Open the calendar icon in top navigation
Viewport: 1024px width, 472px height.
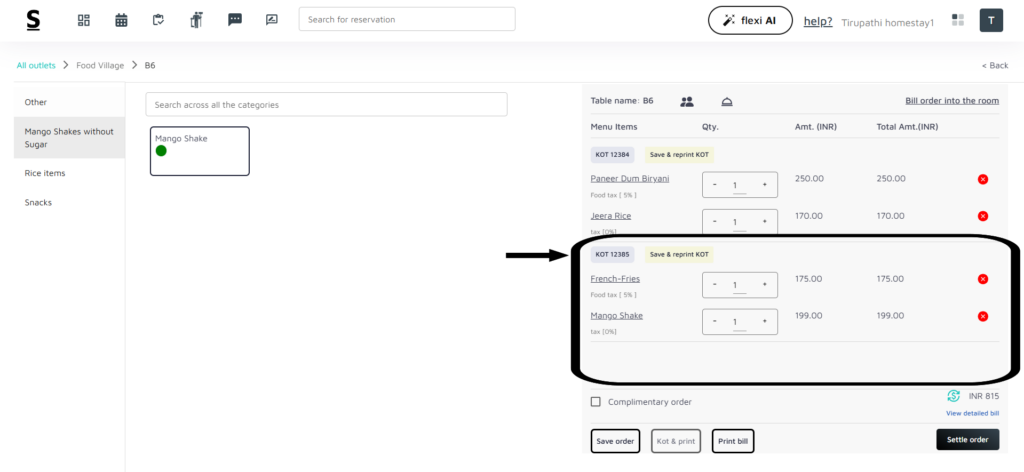(121, 20)
